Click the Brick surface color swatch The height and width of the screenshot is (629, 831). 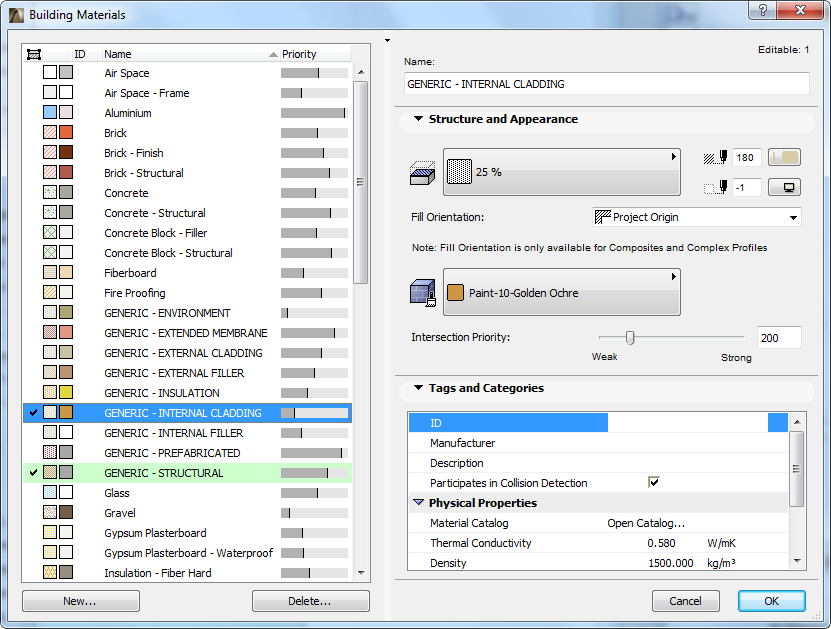pos(66,132)
